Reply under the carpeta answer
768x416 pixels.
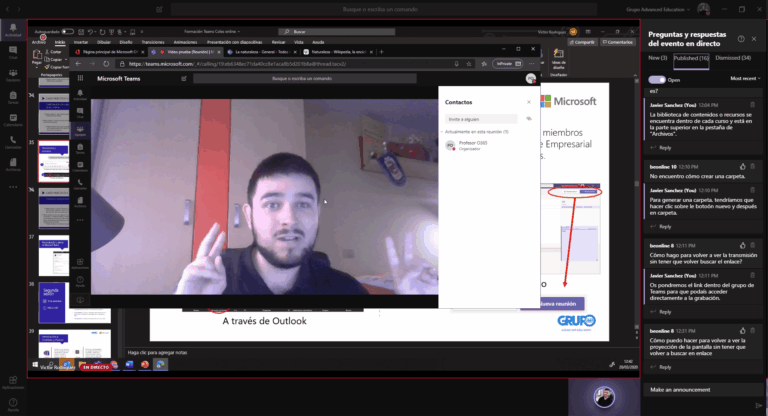click(661, 226)
